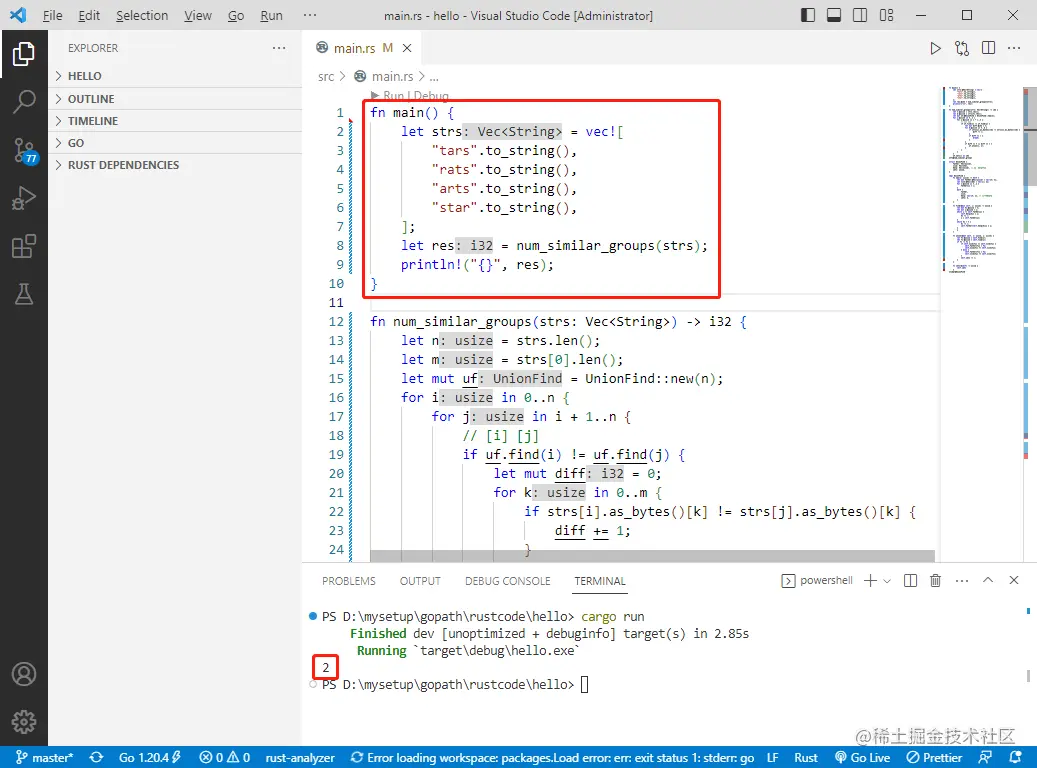Click the src breadcrumb segment
Image resolution: width=1037 pixels, height=768 pixels.
click(x=326, y=77)
